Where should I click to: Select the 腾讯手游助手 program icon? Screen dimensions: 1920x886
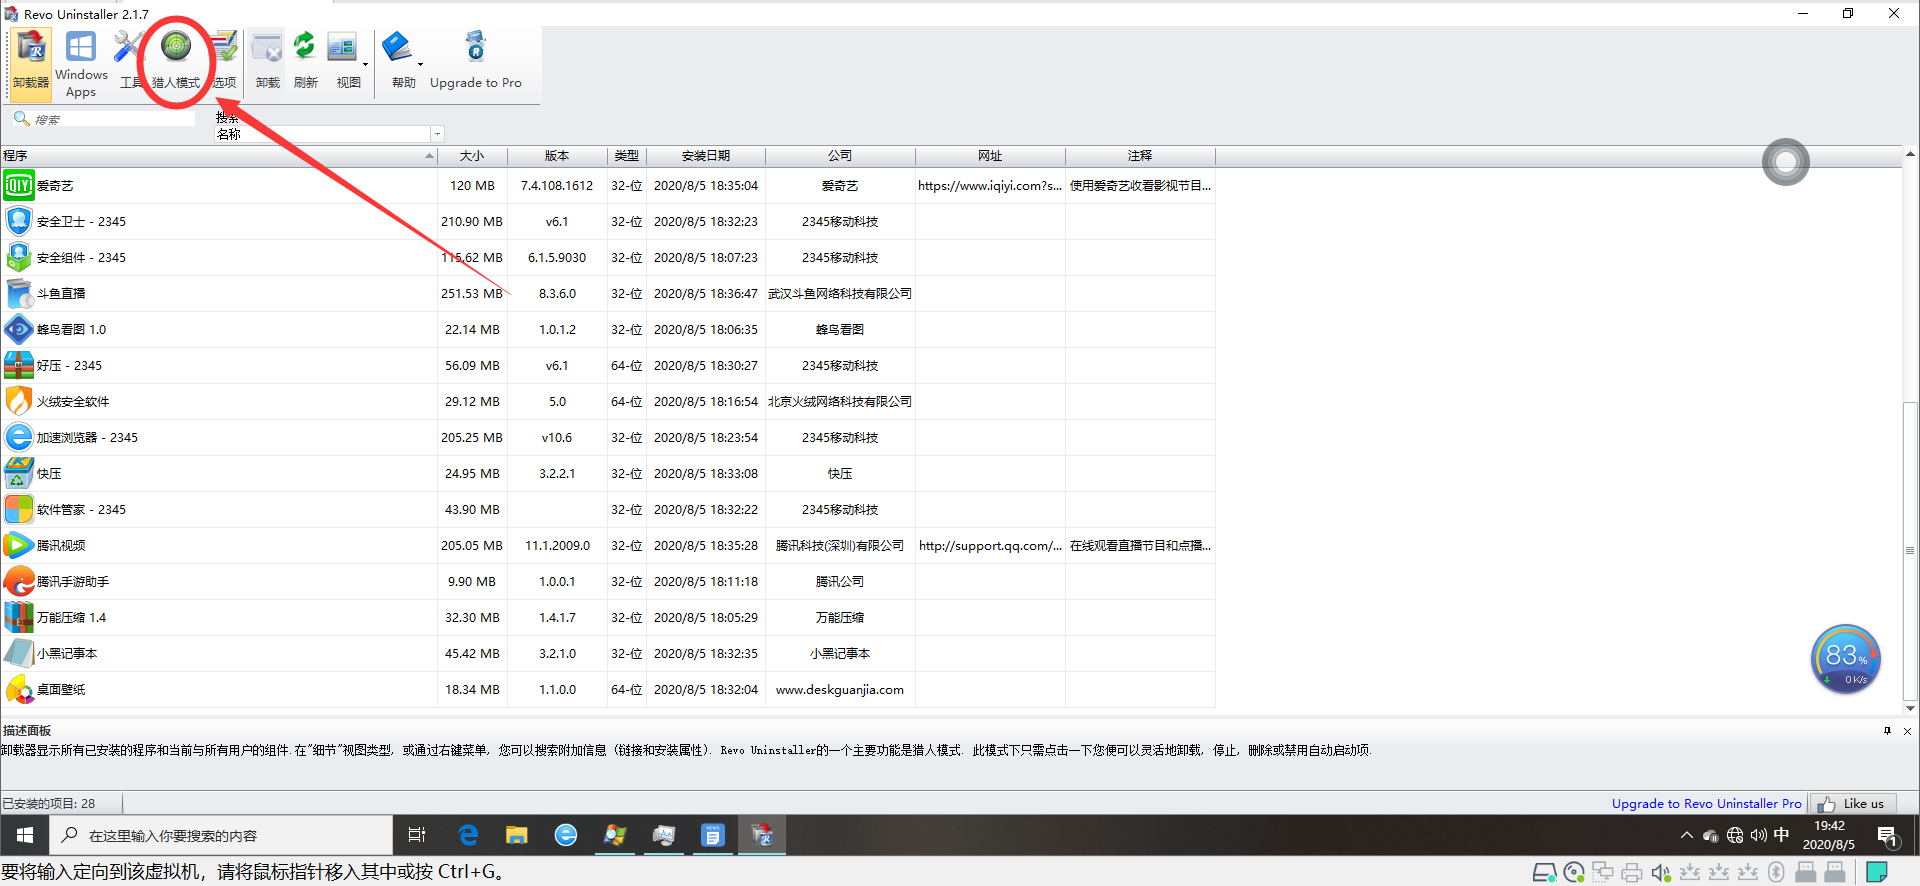coord(18,582)
